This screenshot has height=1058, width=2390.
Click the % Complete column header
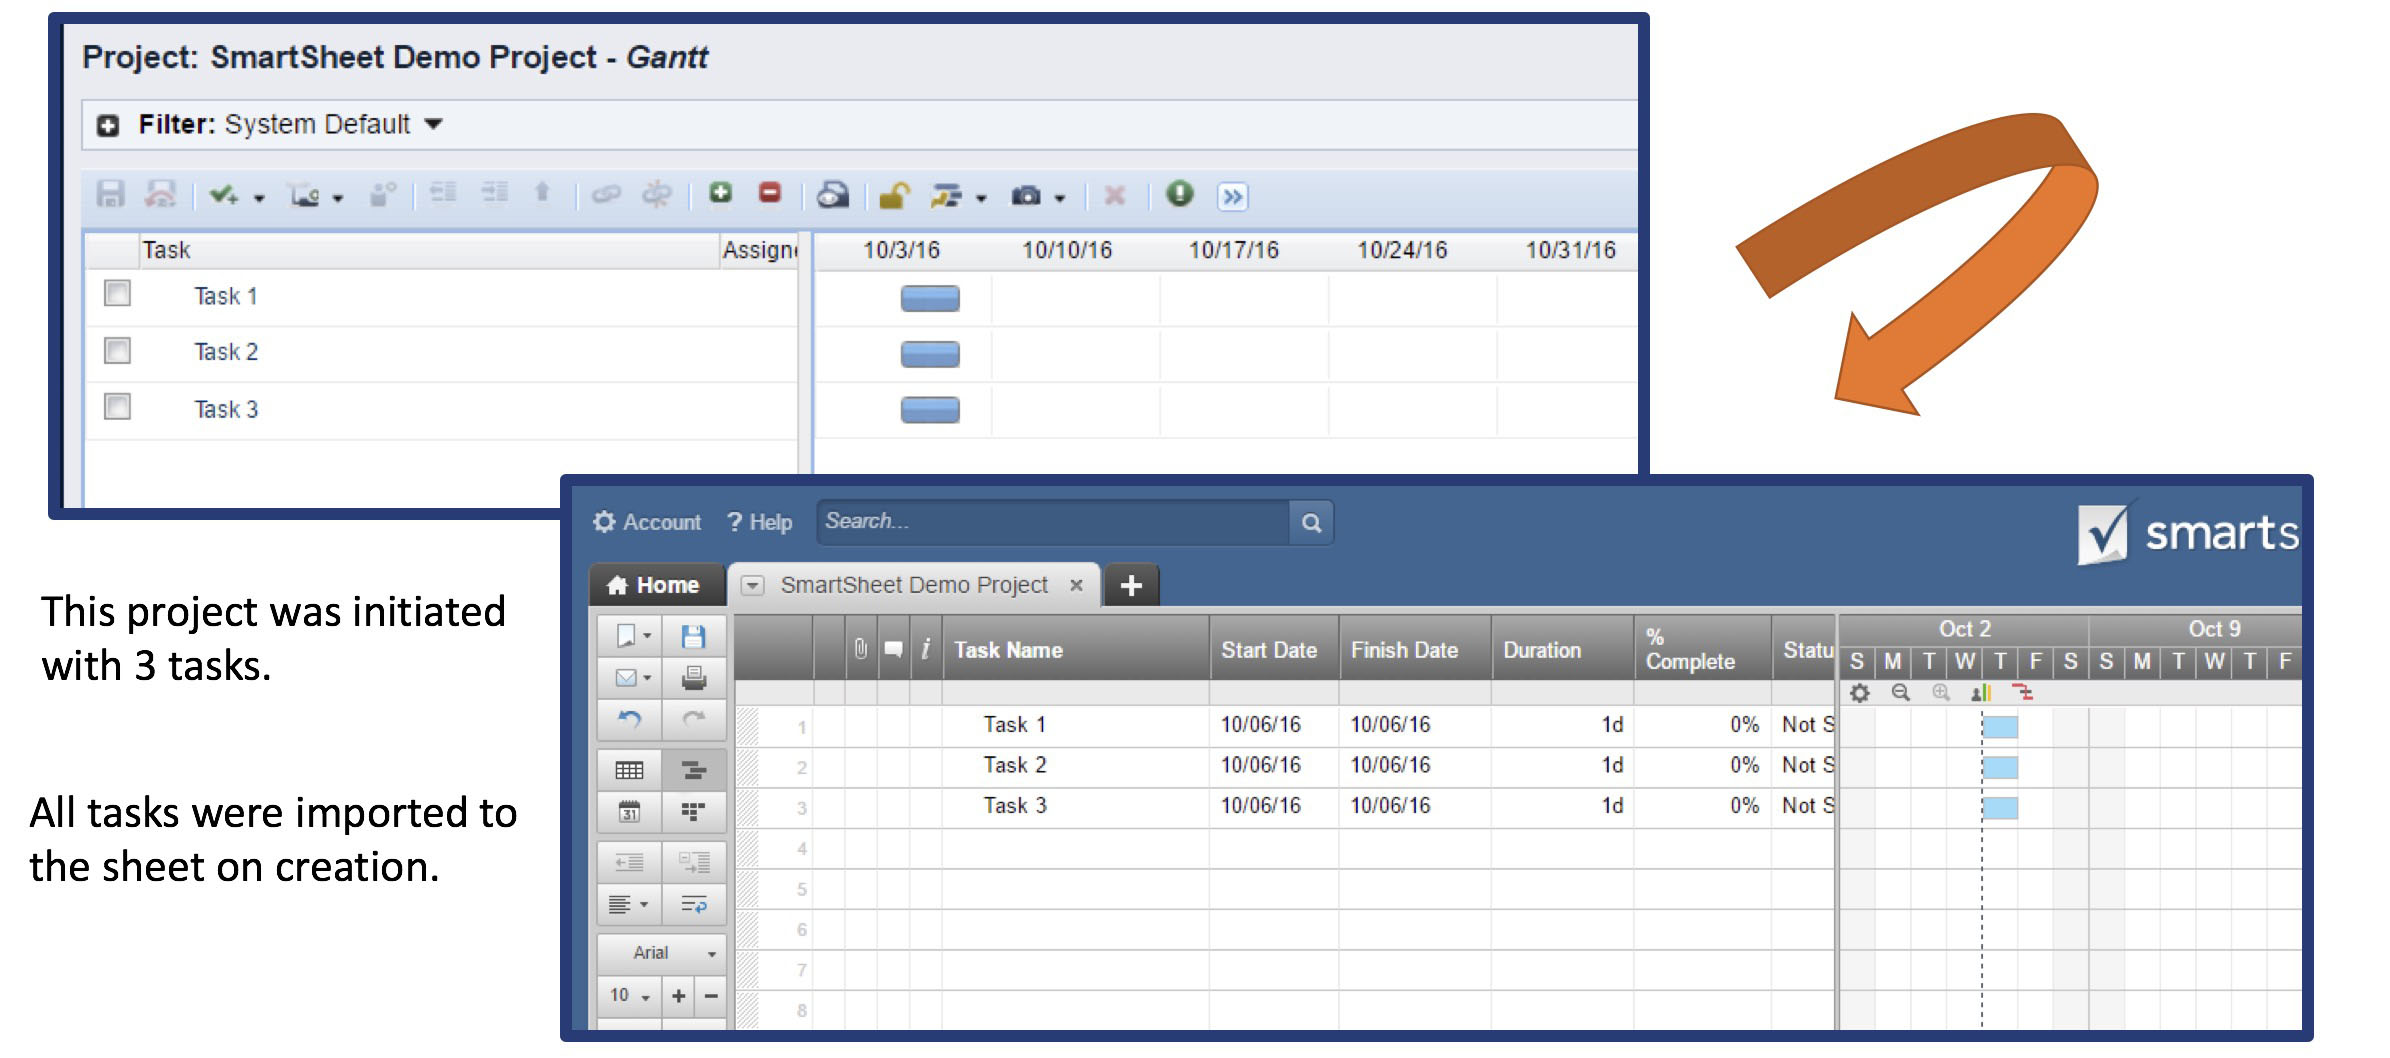pyautogui.click(x=1702, y=649)
